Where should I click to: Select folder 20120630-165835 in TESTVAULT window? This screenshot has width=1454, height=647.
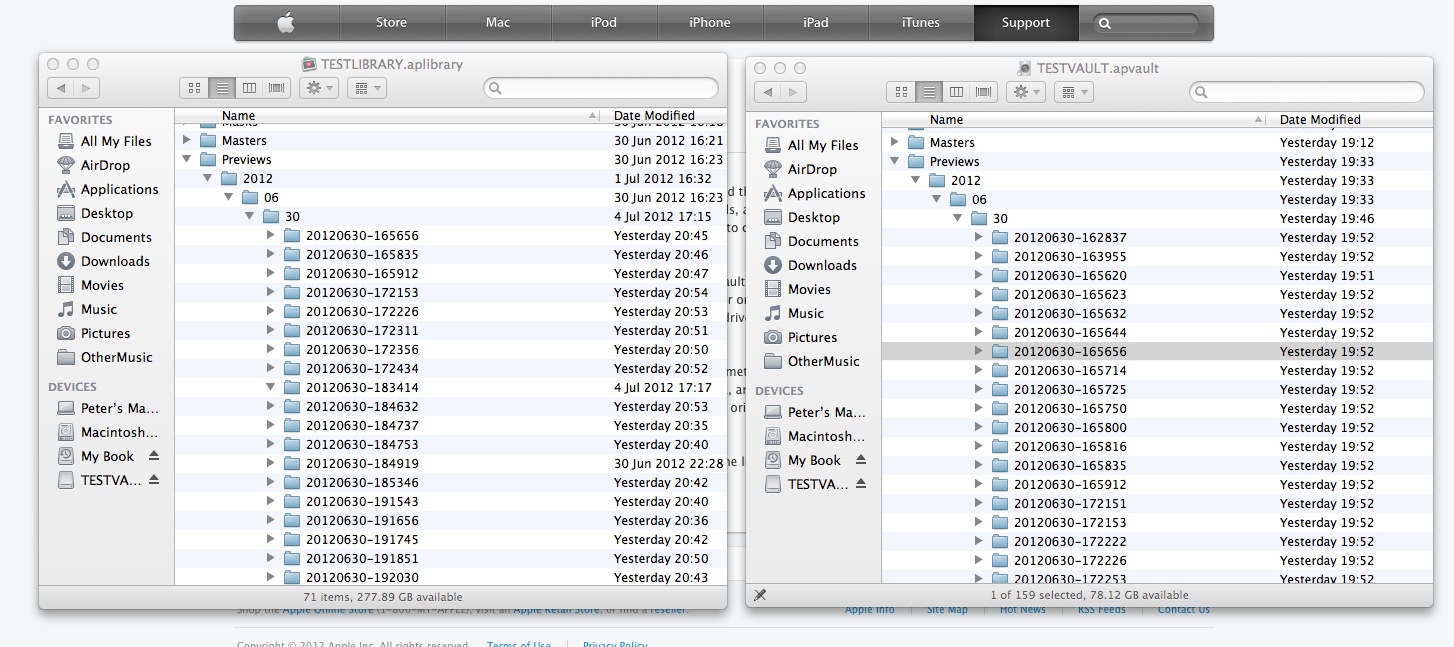pyautogui.click(x=1157, y=466)
